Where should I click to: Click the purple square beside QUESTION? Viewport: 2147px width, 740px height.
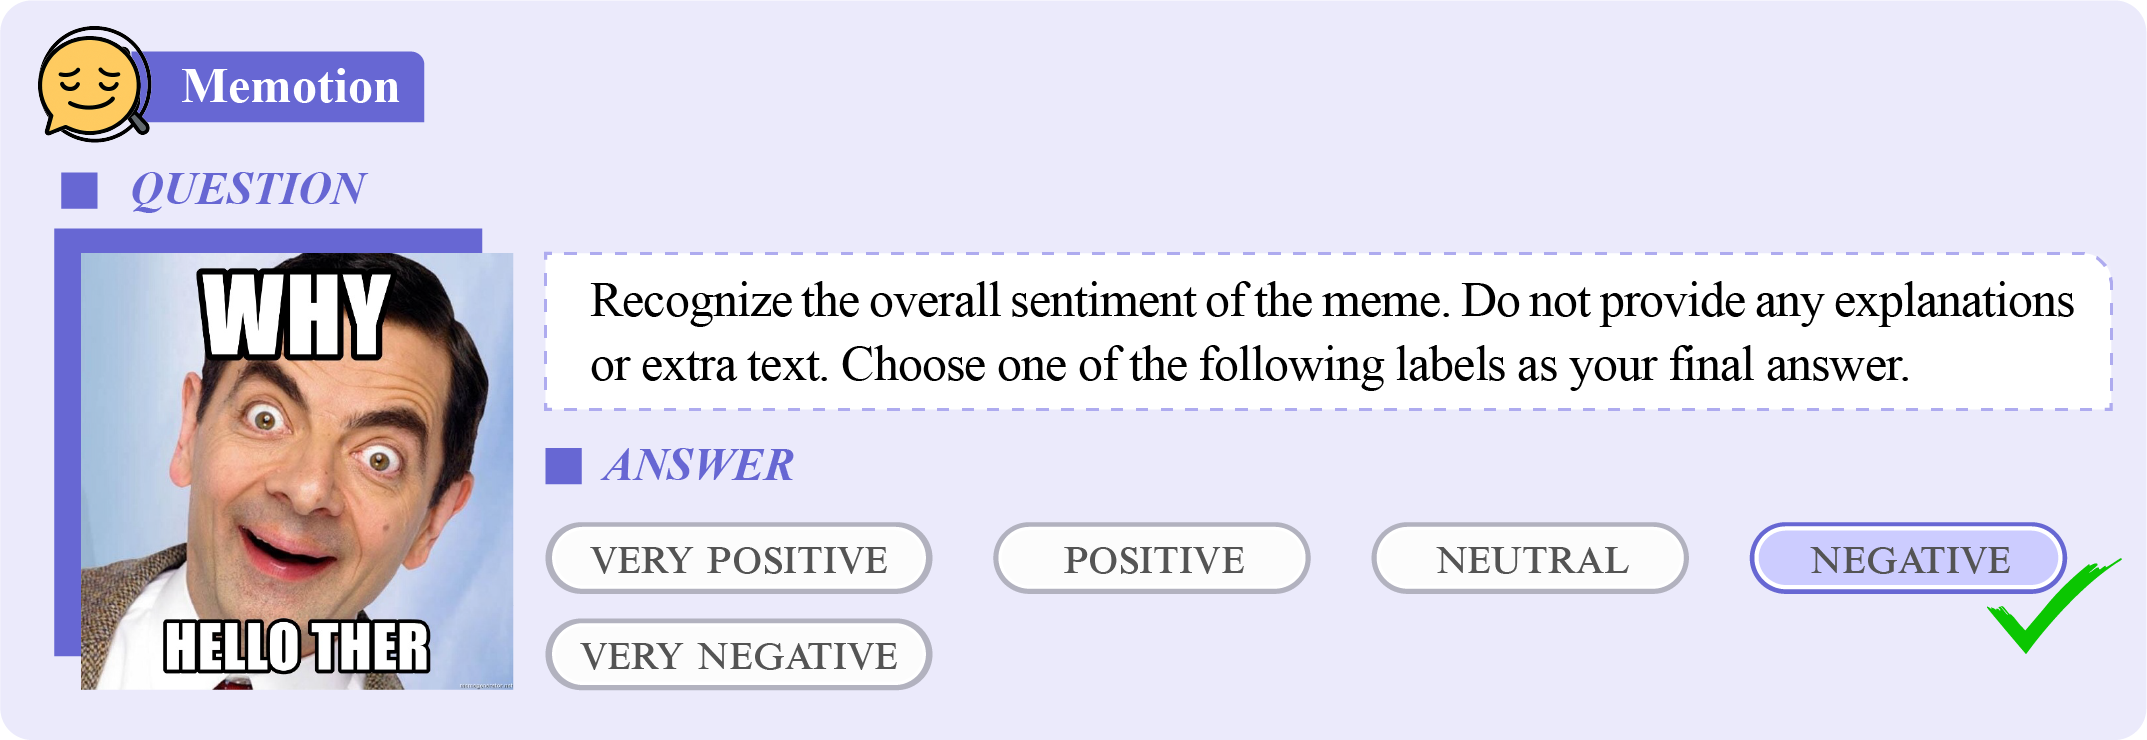coord(79,190)
